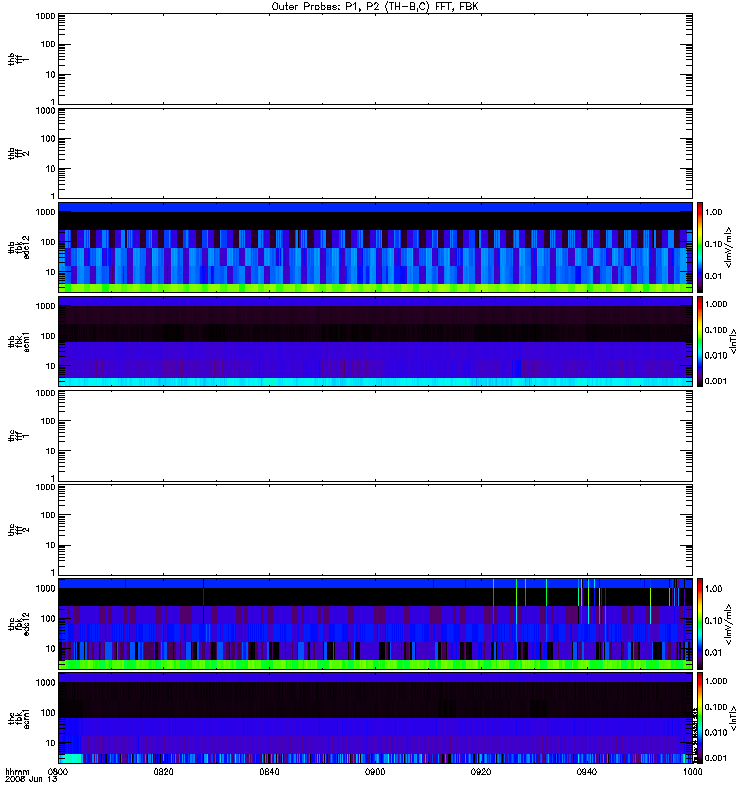
Task: Click the thc edc12 color bar units label '<|mV/m|>'
Action: pyautogui.click(x=728, y=624)
